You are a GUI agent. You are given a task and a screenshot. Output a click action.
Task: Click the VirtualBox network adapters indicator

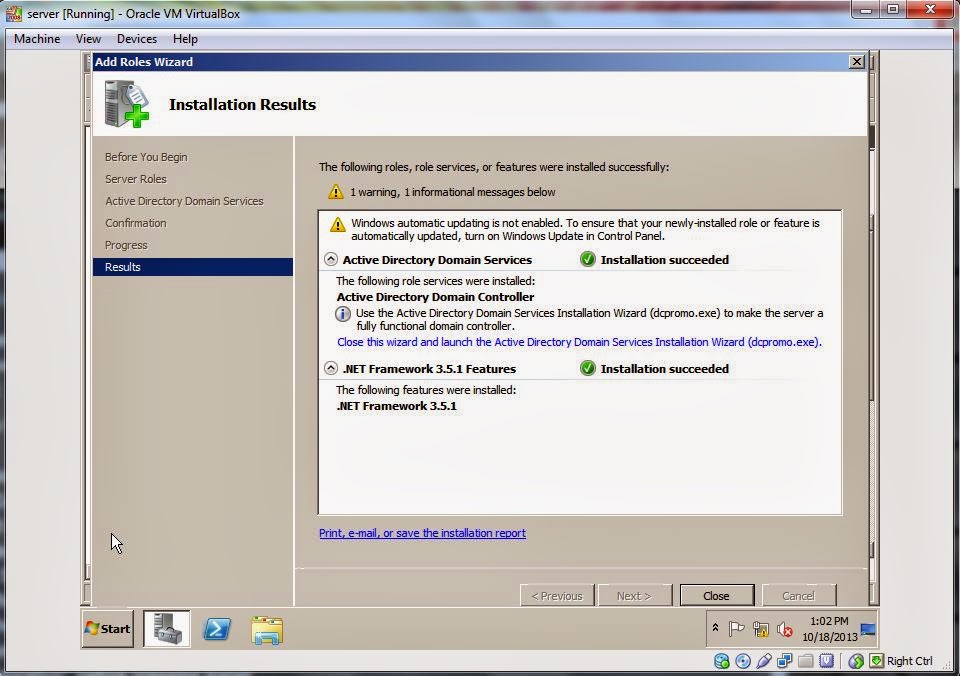coord(784,661)
